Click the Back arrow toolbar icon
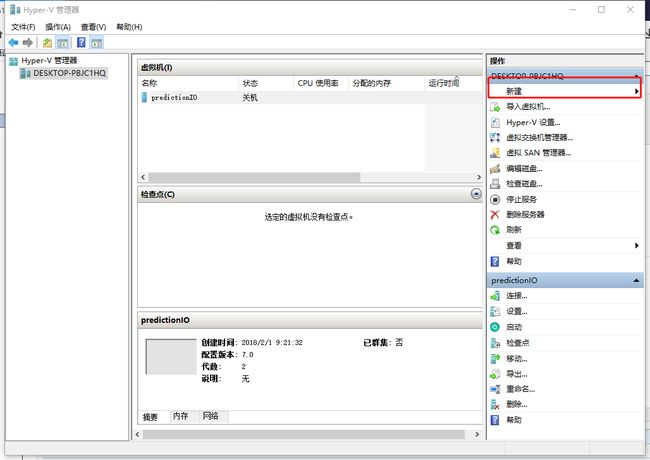Screen dimensions: 650x460 pyautogui.click(x=13, y=42)
